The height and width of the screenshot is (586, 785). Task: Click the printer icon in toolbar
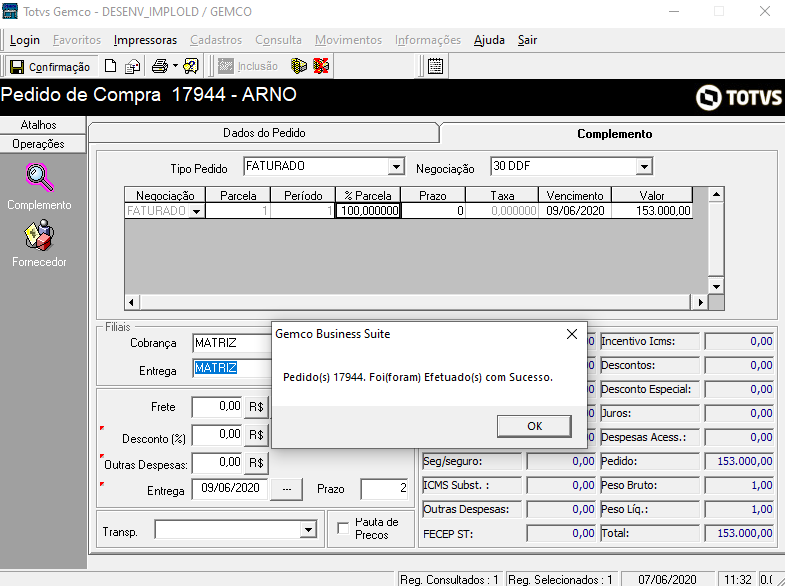point(160,66)
